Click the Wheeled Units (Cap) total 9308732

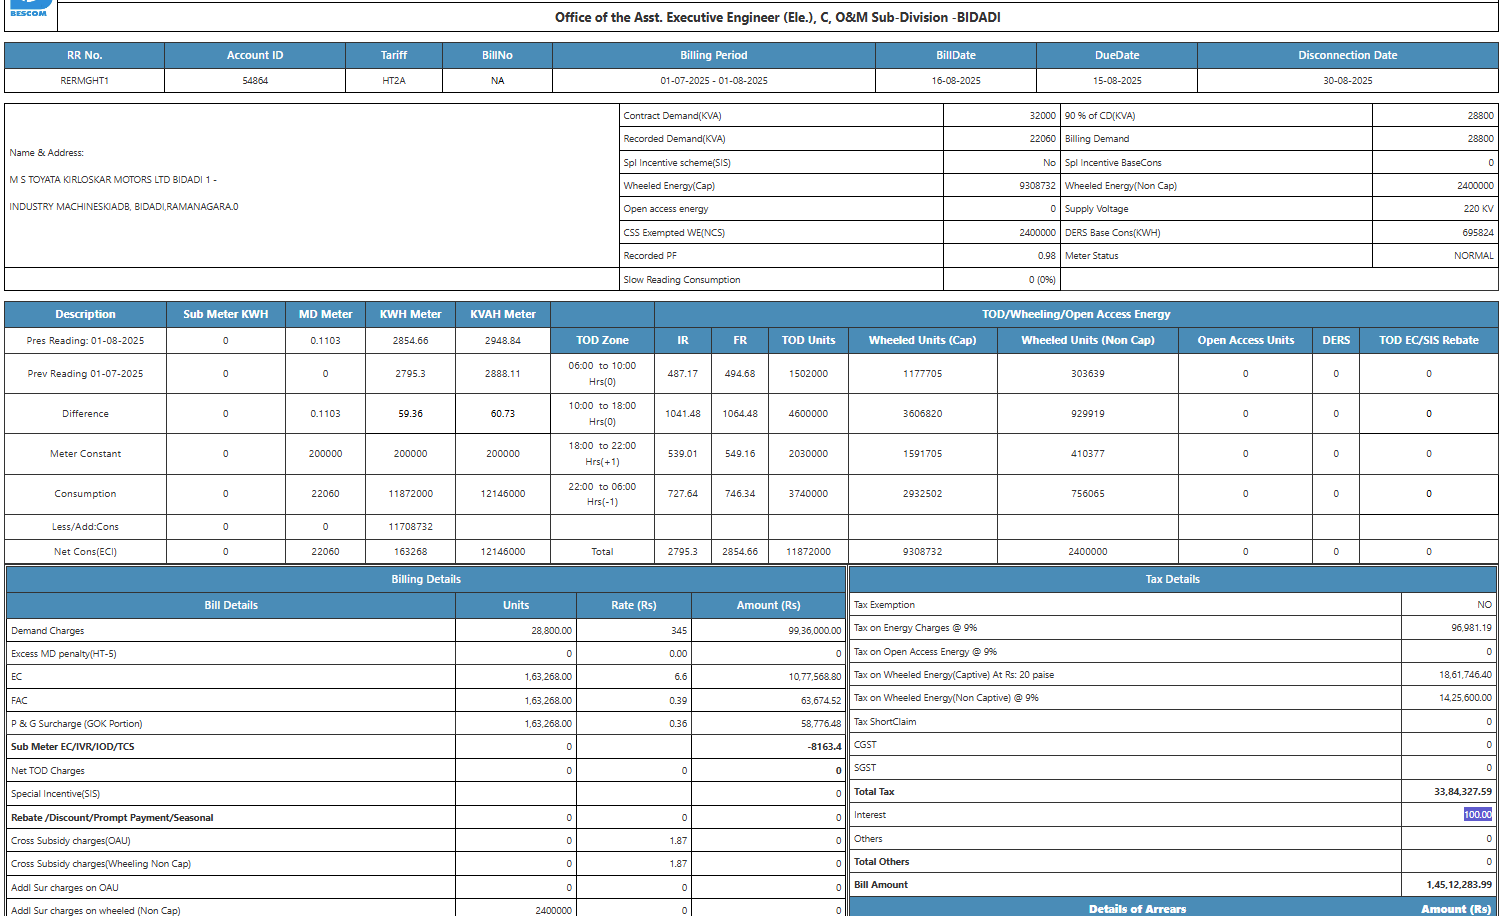922,552
